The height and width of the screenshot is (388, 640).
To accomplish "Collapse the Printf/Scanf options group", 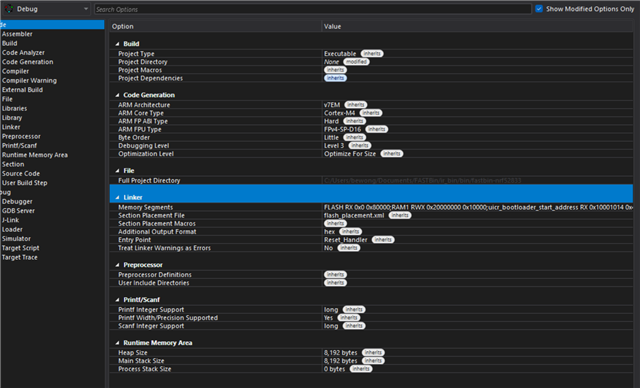I will [x=117, y=300].
